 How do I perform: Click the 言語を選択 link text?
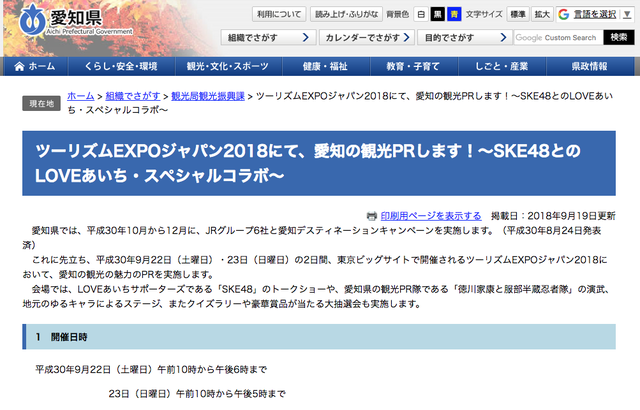click(595, 14)
